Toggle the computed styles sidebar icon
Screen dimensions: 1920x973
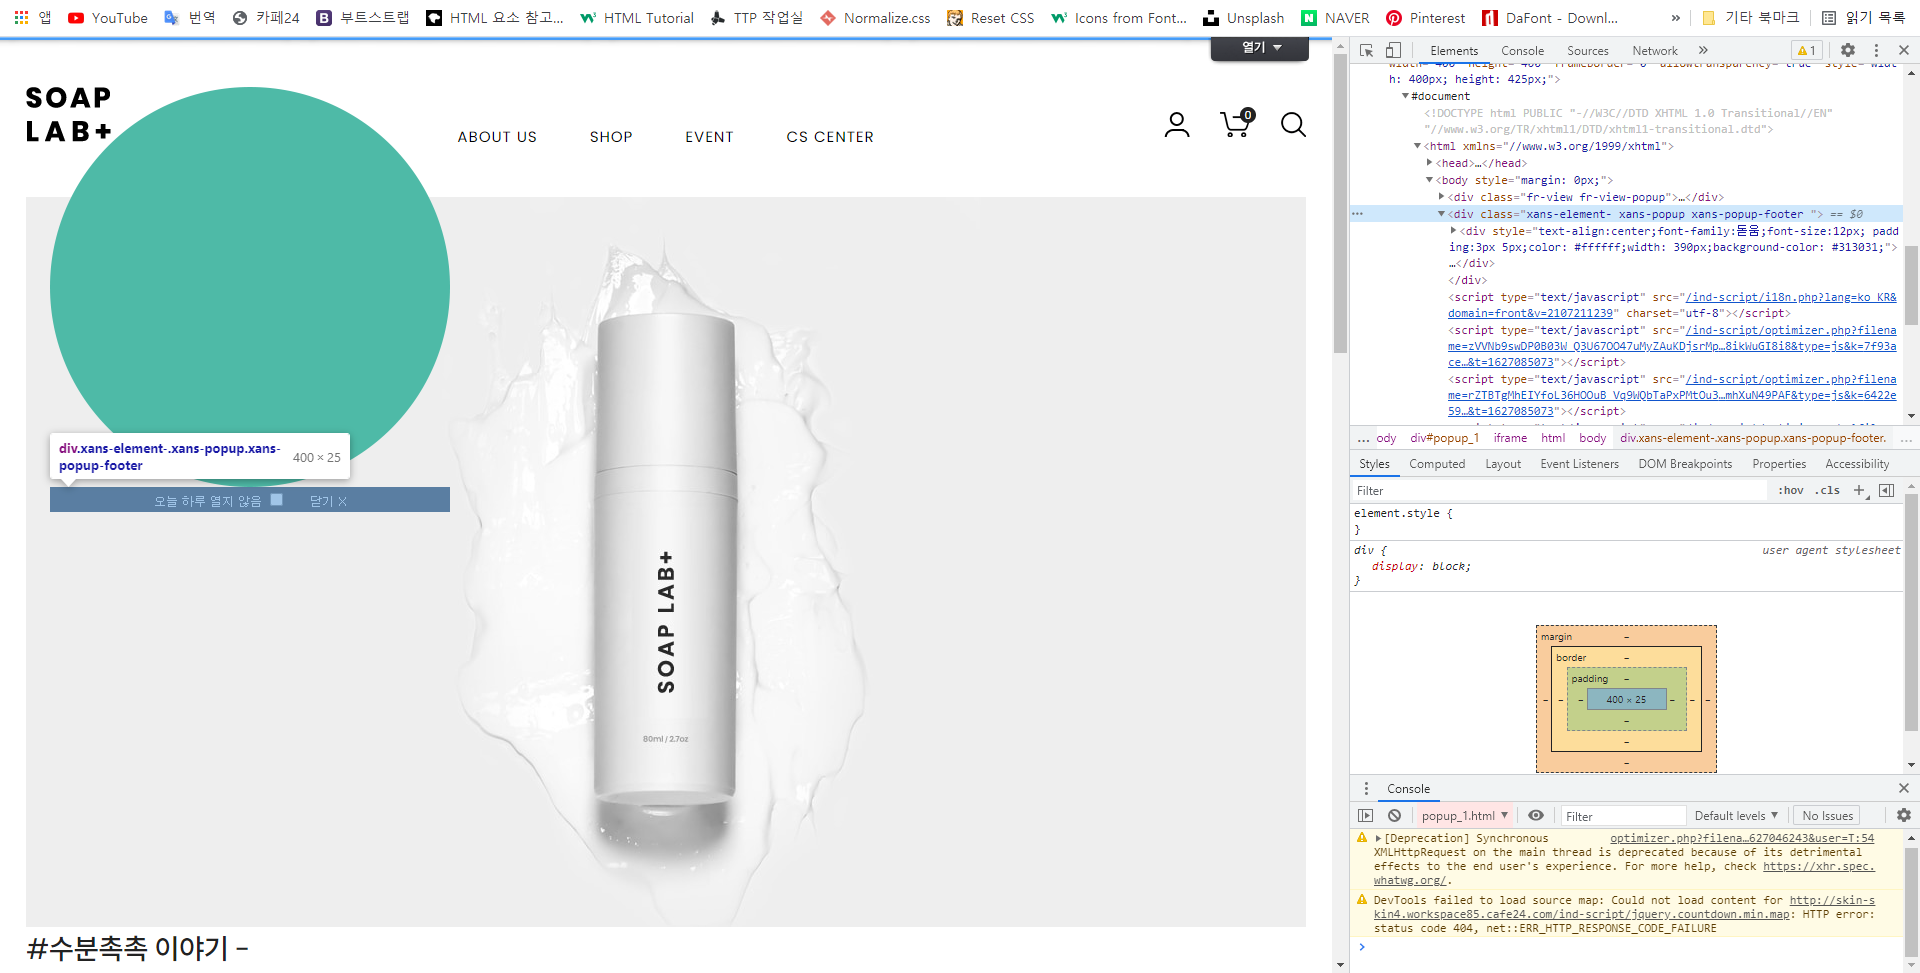(1886, 490)
